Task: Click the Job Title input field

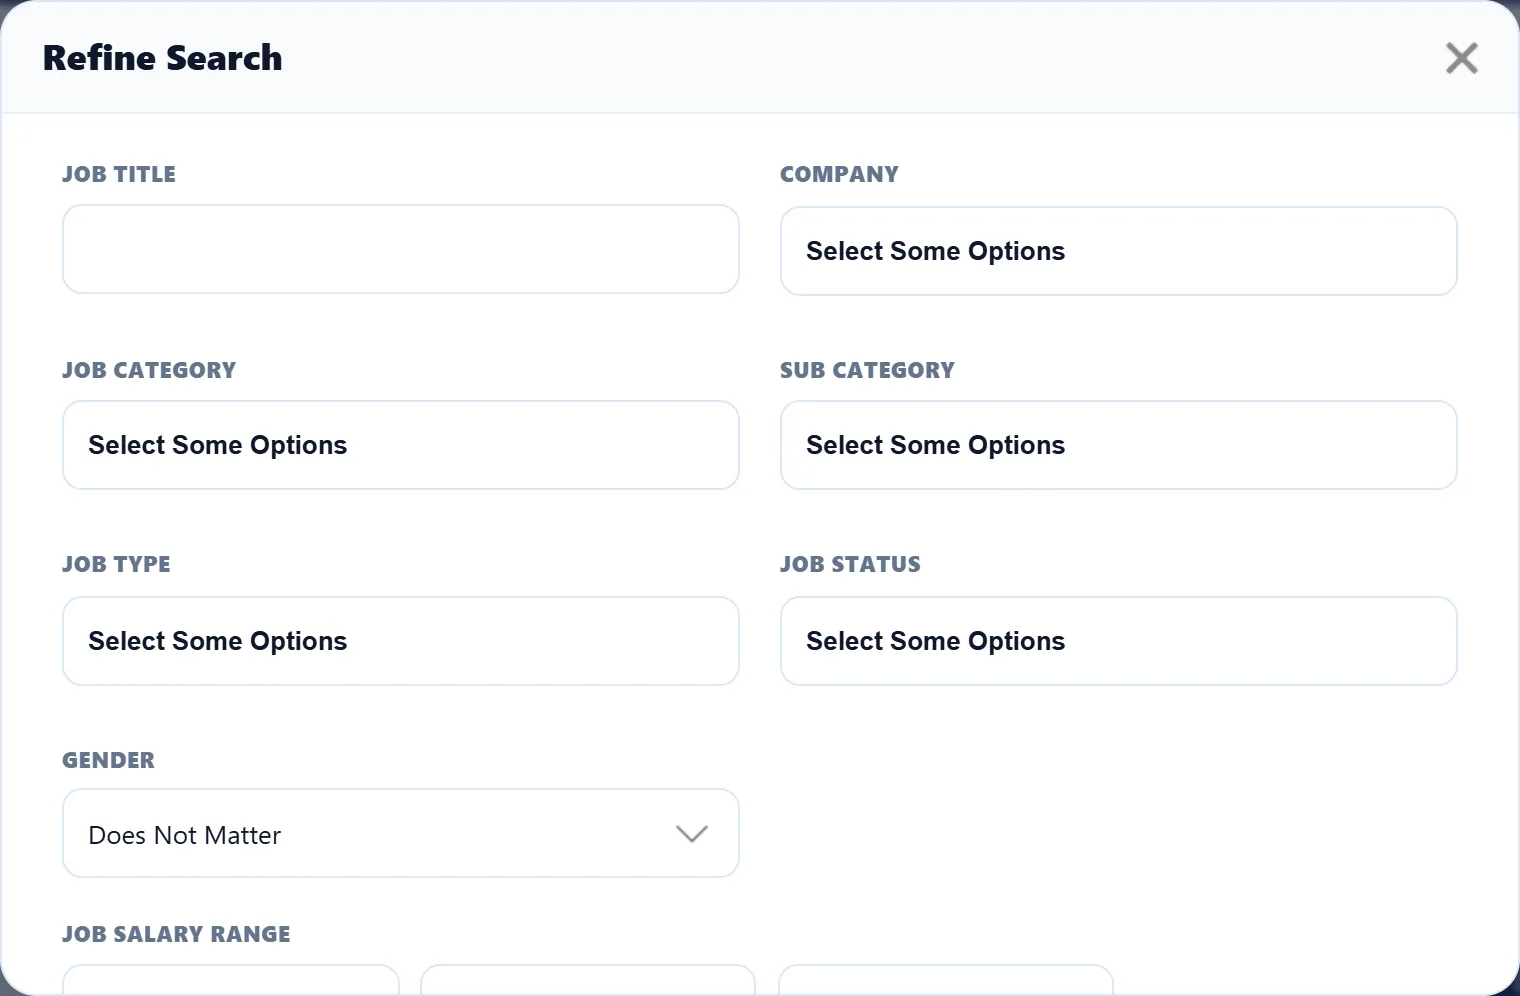Action: click(401, 249)
